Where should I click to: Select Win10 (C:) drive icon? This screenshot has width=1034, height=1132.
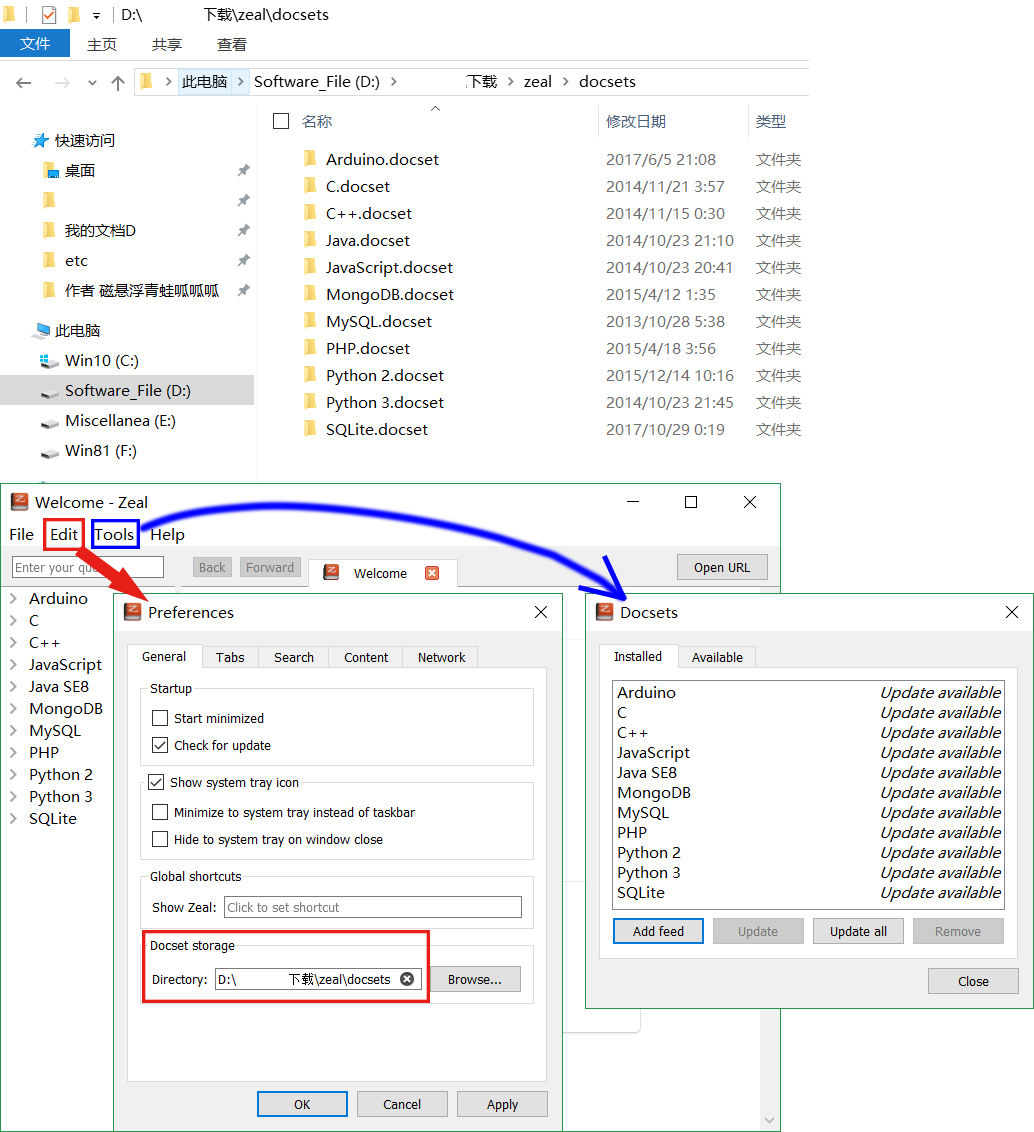pos(48,360)
